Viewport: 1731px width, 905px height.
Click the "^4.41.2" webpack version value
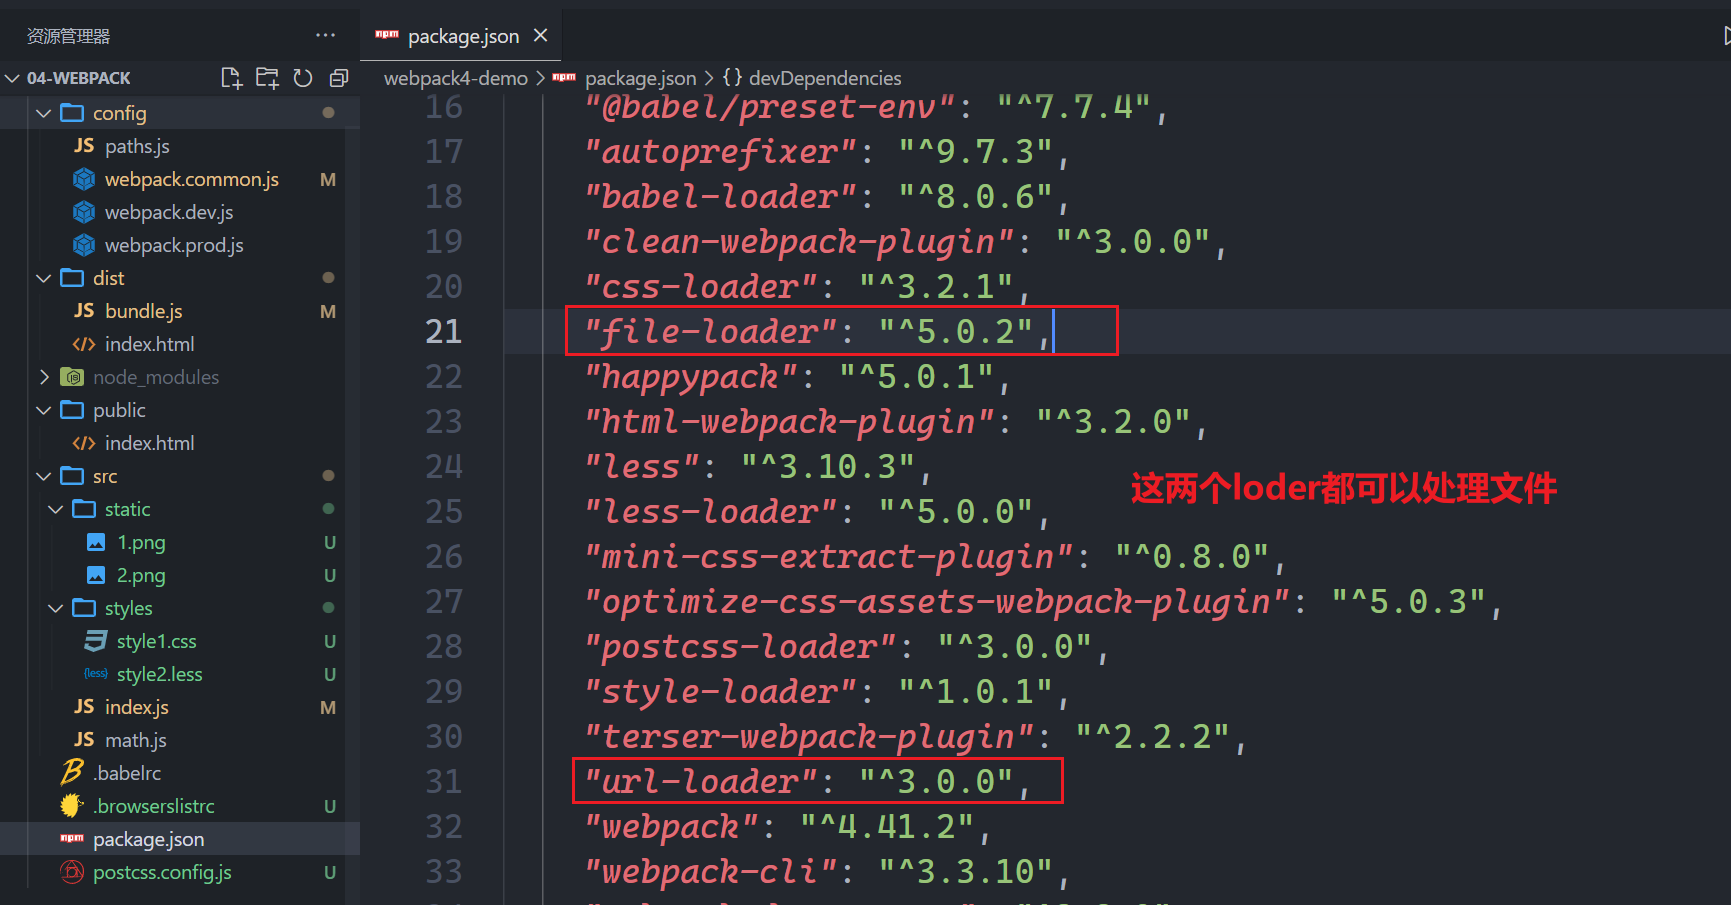887,826
